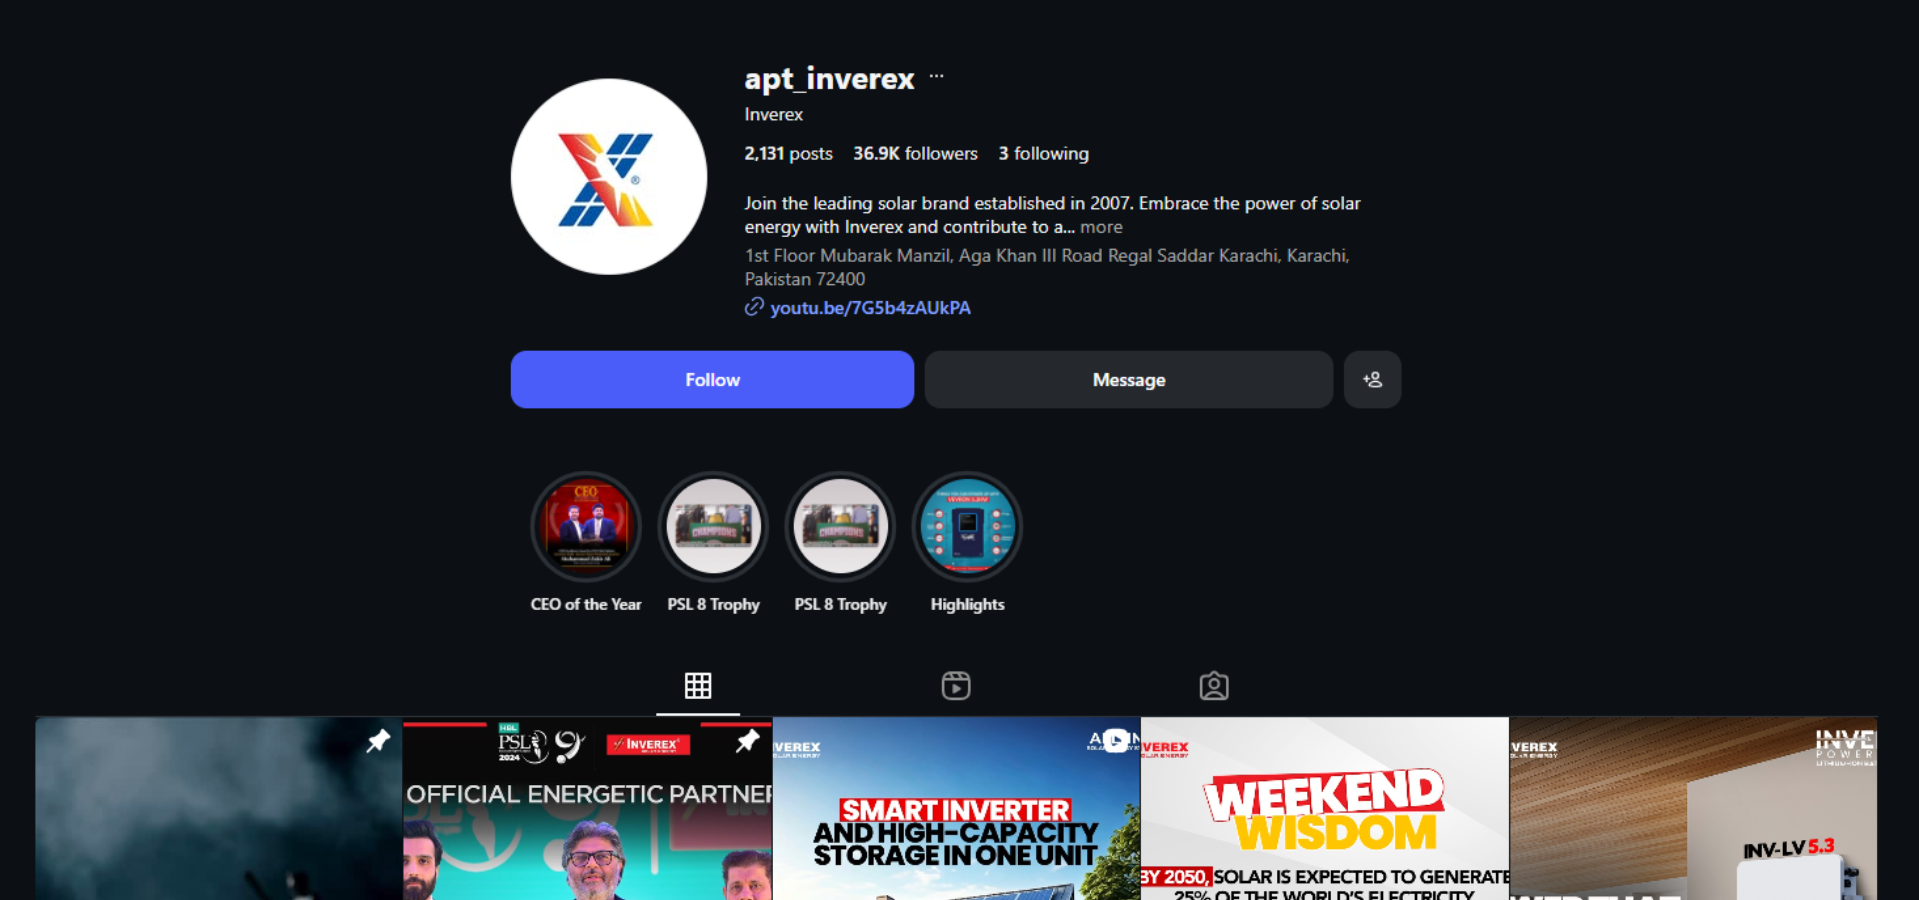The height and width of the screenshot is (900, 1919).
Task: Open the Smart Inverter video post
Action: [x=956, y=810]
